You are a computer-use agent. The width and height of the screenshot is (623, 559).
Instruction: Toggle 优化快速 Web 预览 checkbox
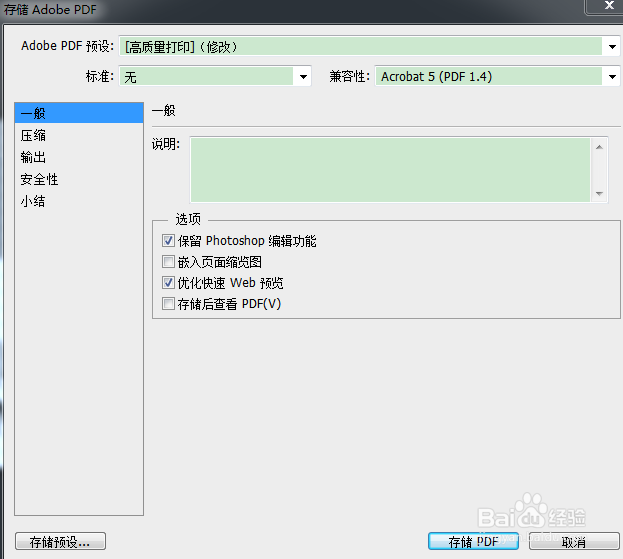[x=168, y=283]
